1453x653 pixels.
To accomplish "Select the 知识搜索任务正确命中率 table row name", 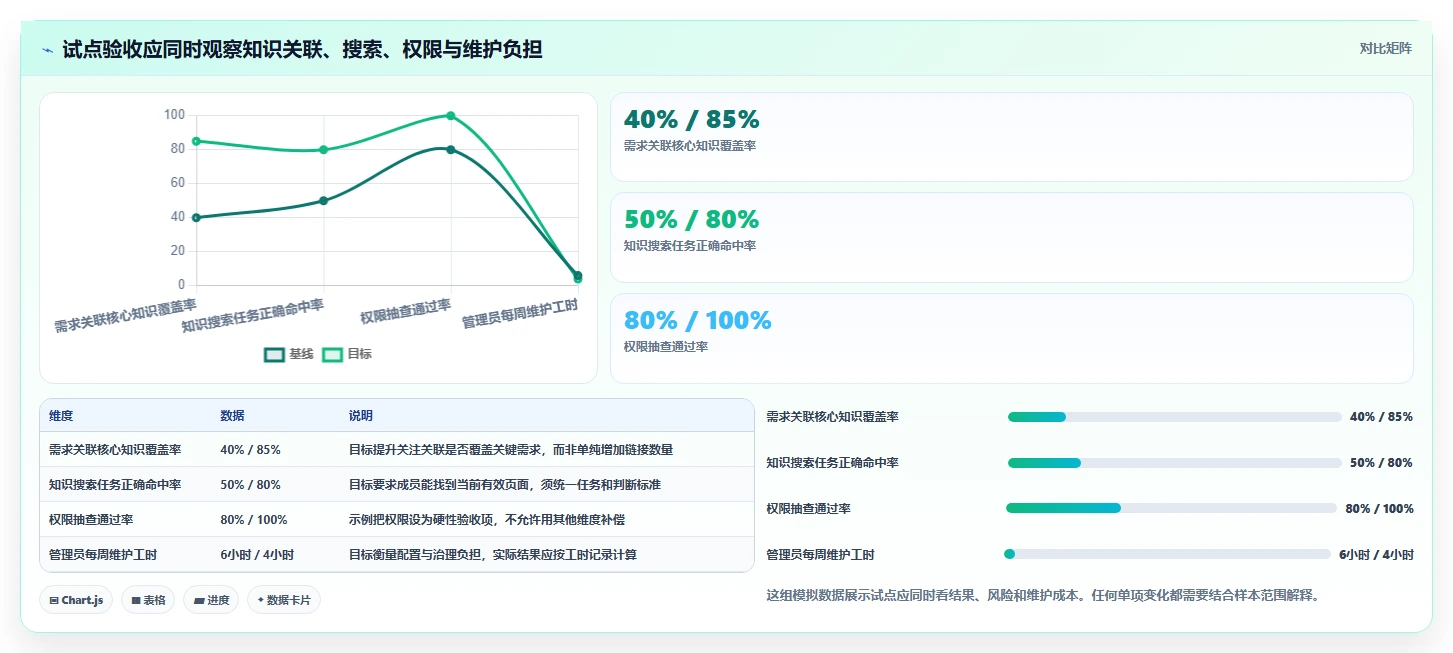I will [x=115, y=485].
